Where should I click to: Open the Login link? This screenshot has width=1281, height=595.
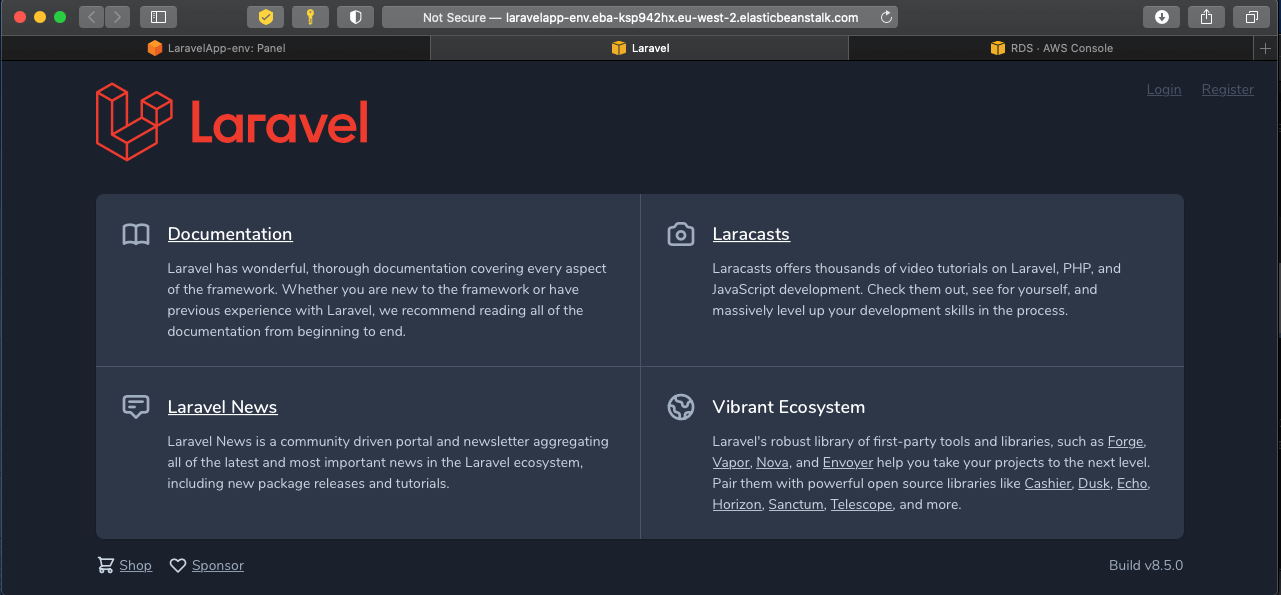1164,90
